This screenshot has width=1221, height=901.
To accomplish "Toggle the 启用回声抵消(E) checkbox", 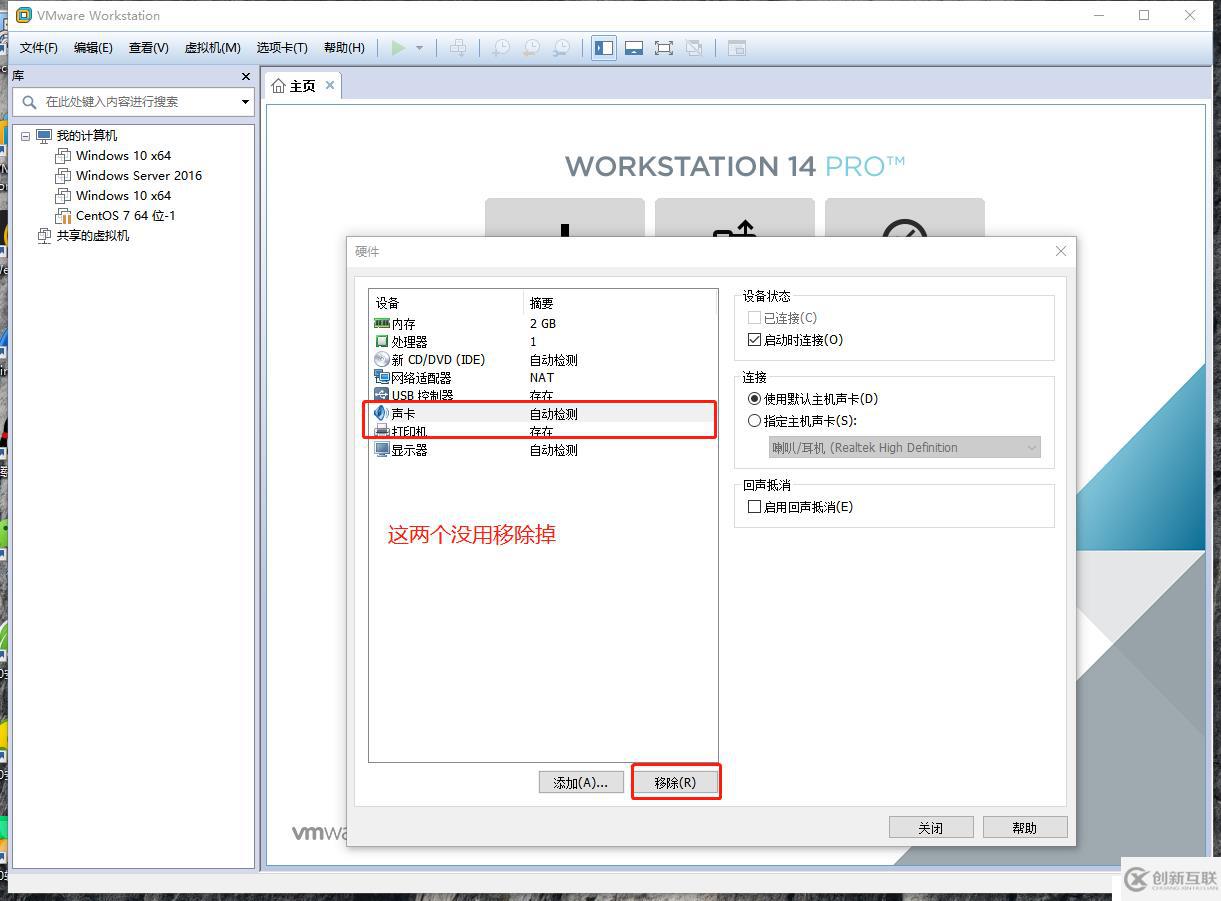I will click(x=754, y=507).
